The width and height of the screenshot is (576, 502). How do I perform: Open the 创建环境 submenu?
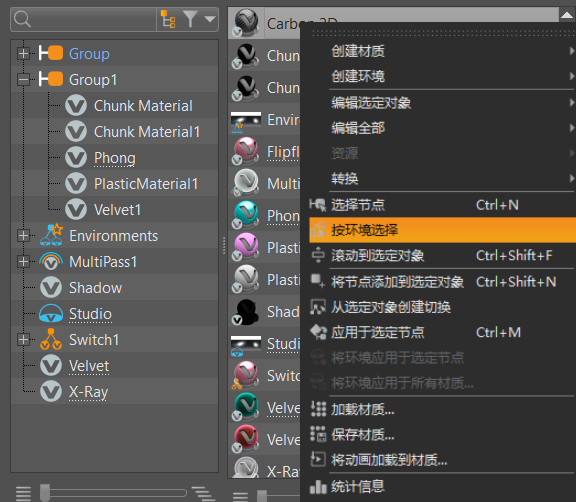443,76
